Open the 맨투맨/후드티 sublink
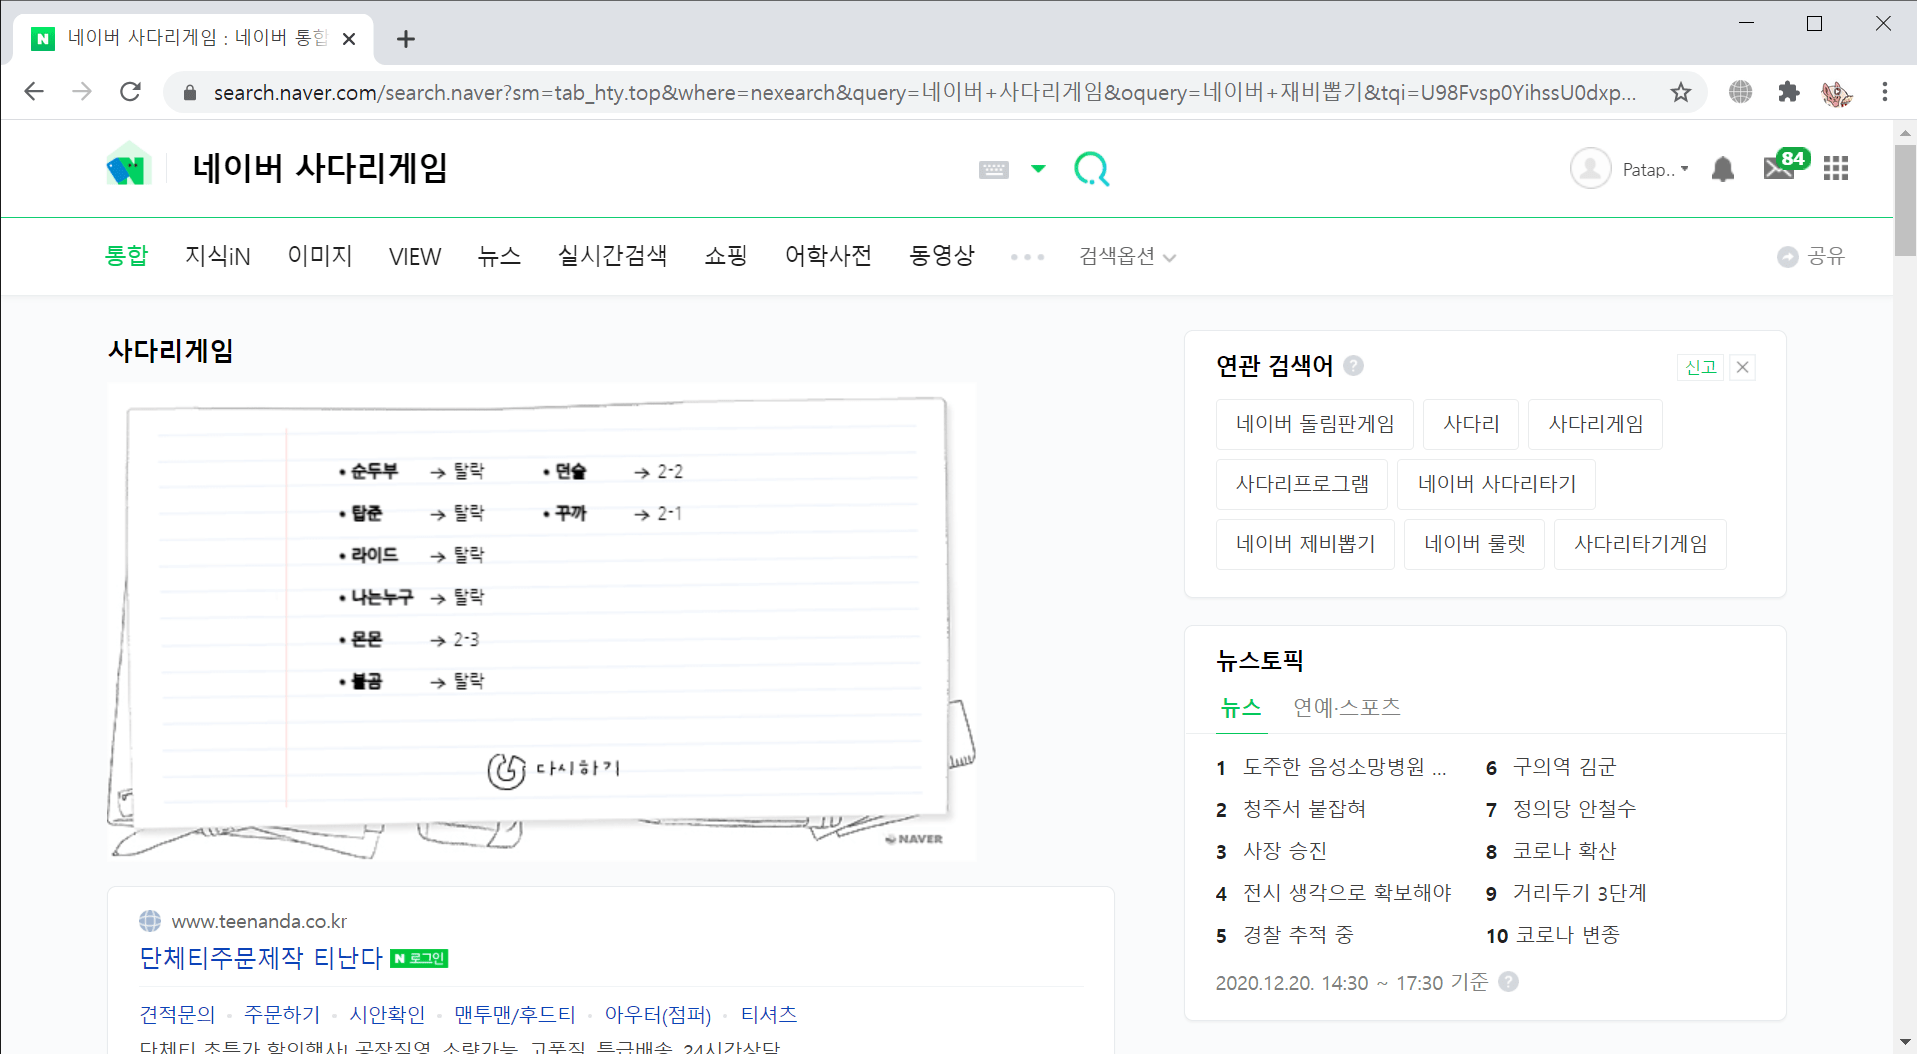The image size is (1917, 1054). 514,1014
